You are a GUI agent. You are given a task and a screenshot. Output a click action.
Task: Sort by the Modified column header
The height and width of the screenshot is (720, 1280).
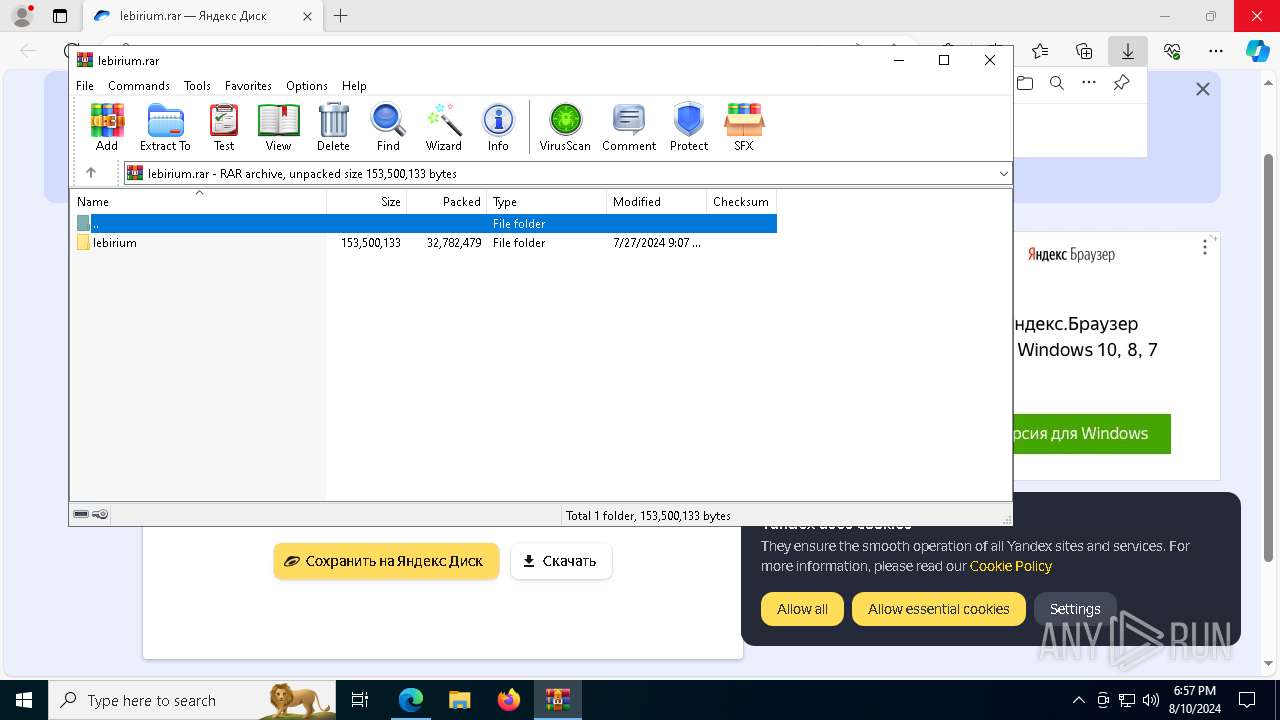click(x=657, y=202)
